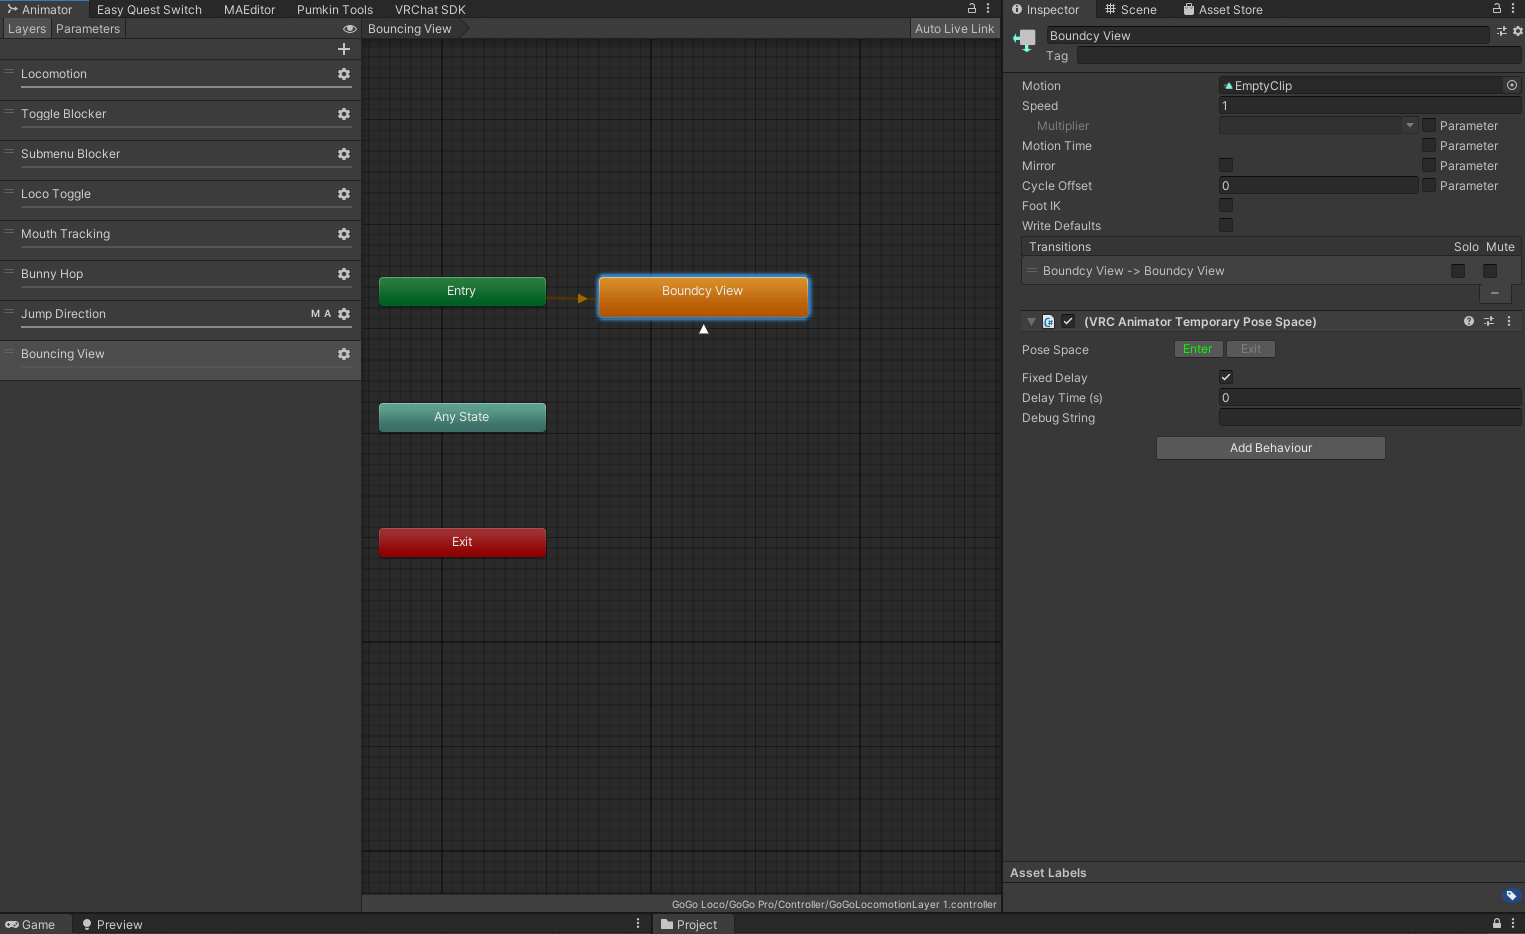Select the orange Boundcy View state node
1525x934 pixels.
(x=703, y=296)
